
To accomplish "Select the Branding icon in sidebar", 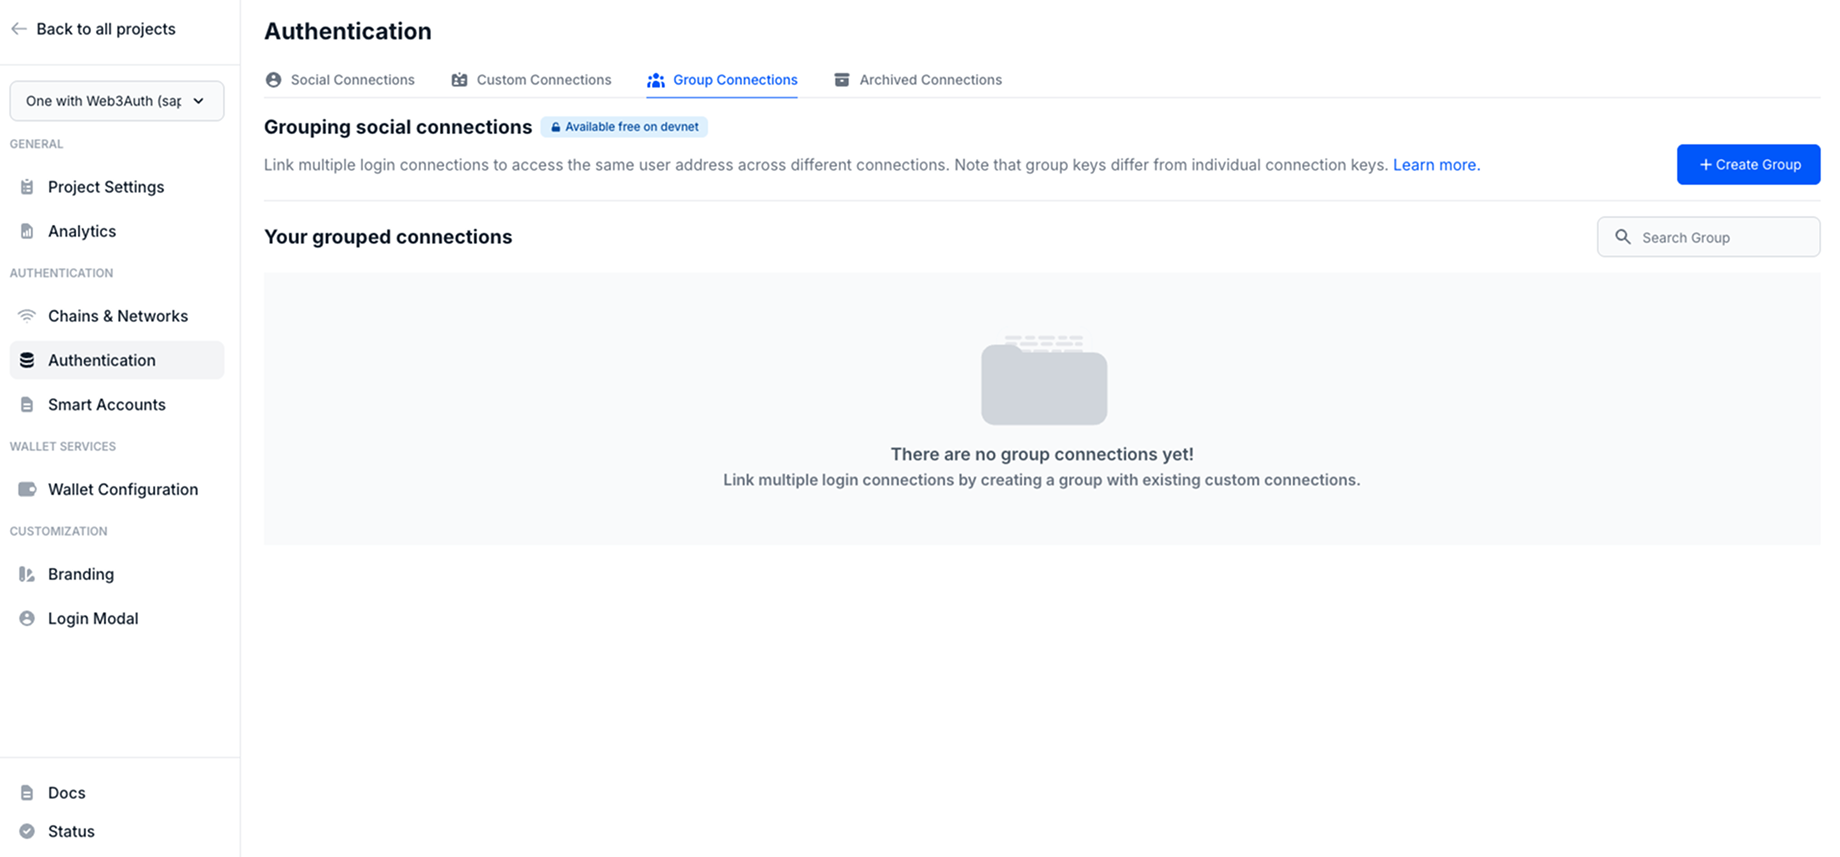I will [26, 574].
